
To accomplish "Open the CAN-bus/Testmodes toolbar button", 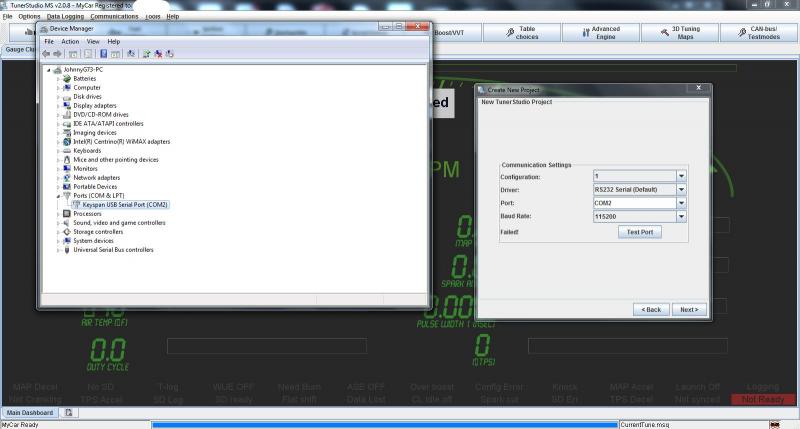I will [758, 33].
